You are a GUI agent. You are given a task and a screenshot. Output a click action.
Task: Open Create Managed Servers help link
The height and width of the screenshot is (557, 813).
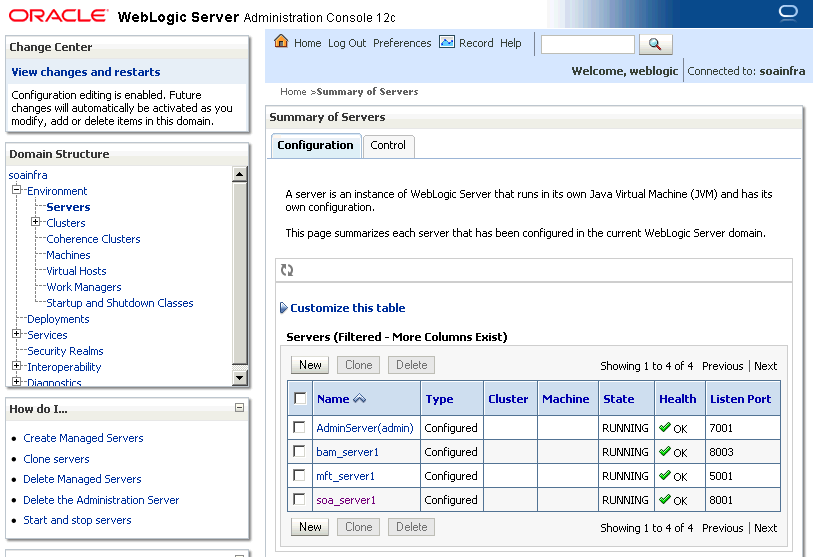pyautogui.click(x=83, y=438)
